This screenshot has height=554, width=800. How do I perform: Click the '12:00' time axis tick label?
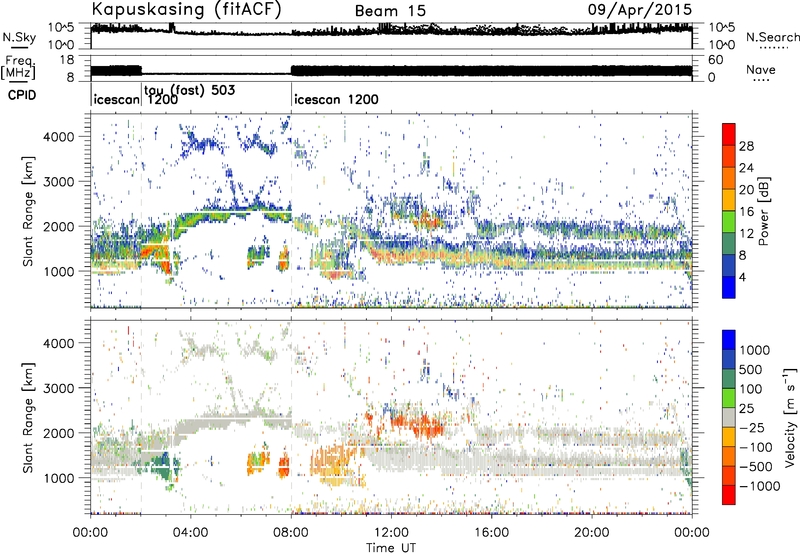pyautogui.click(x=391, y=533)
